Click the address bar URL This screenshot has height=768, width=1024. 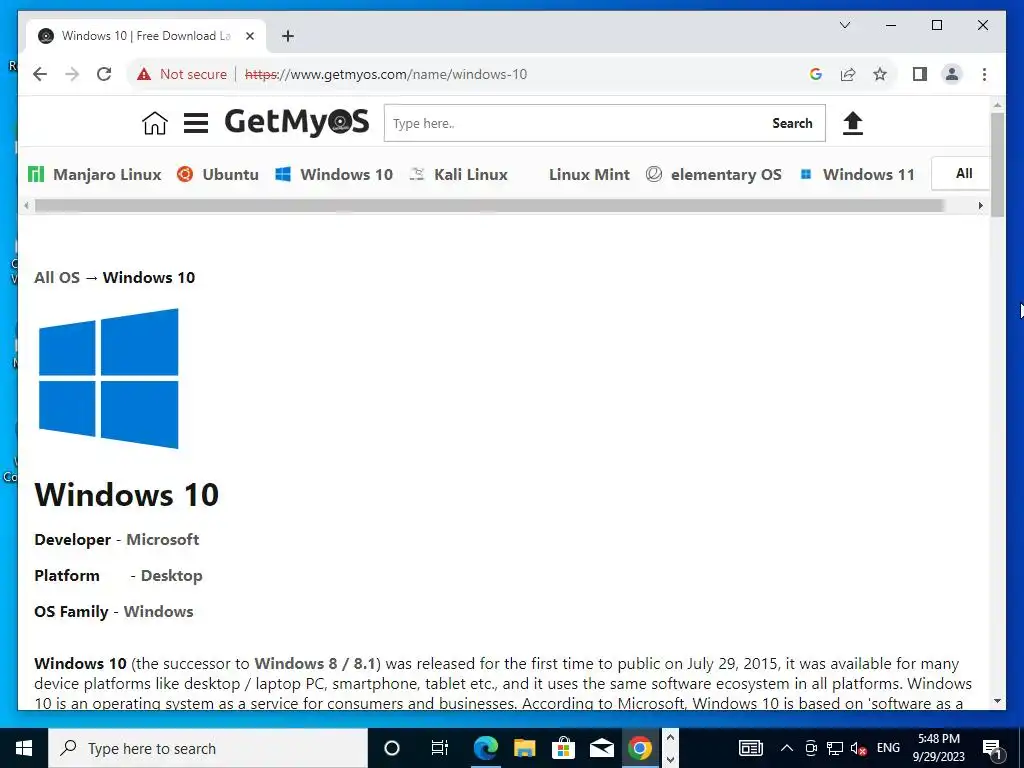coord(386,74)
